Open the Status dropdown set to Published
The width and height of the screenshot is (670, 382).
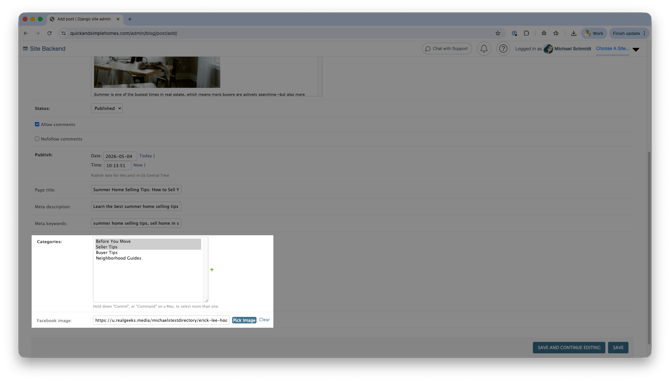(x=107, y=109)
